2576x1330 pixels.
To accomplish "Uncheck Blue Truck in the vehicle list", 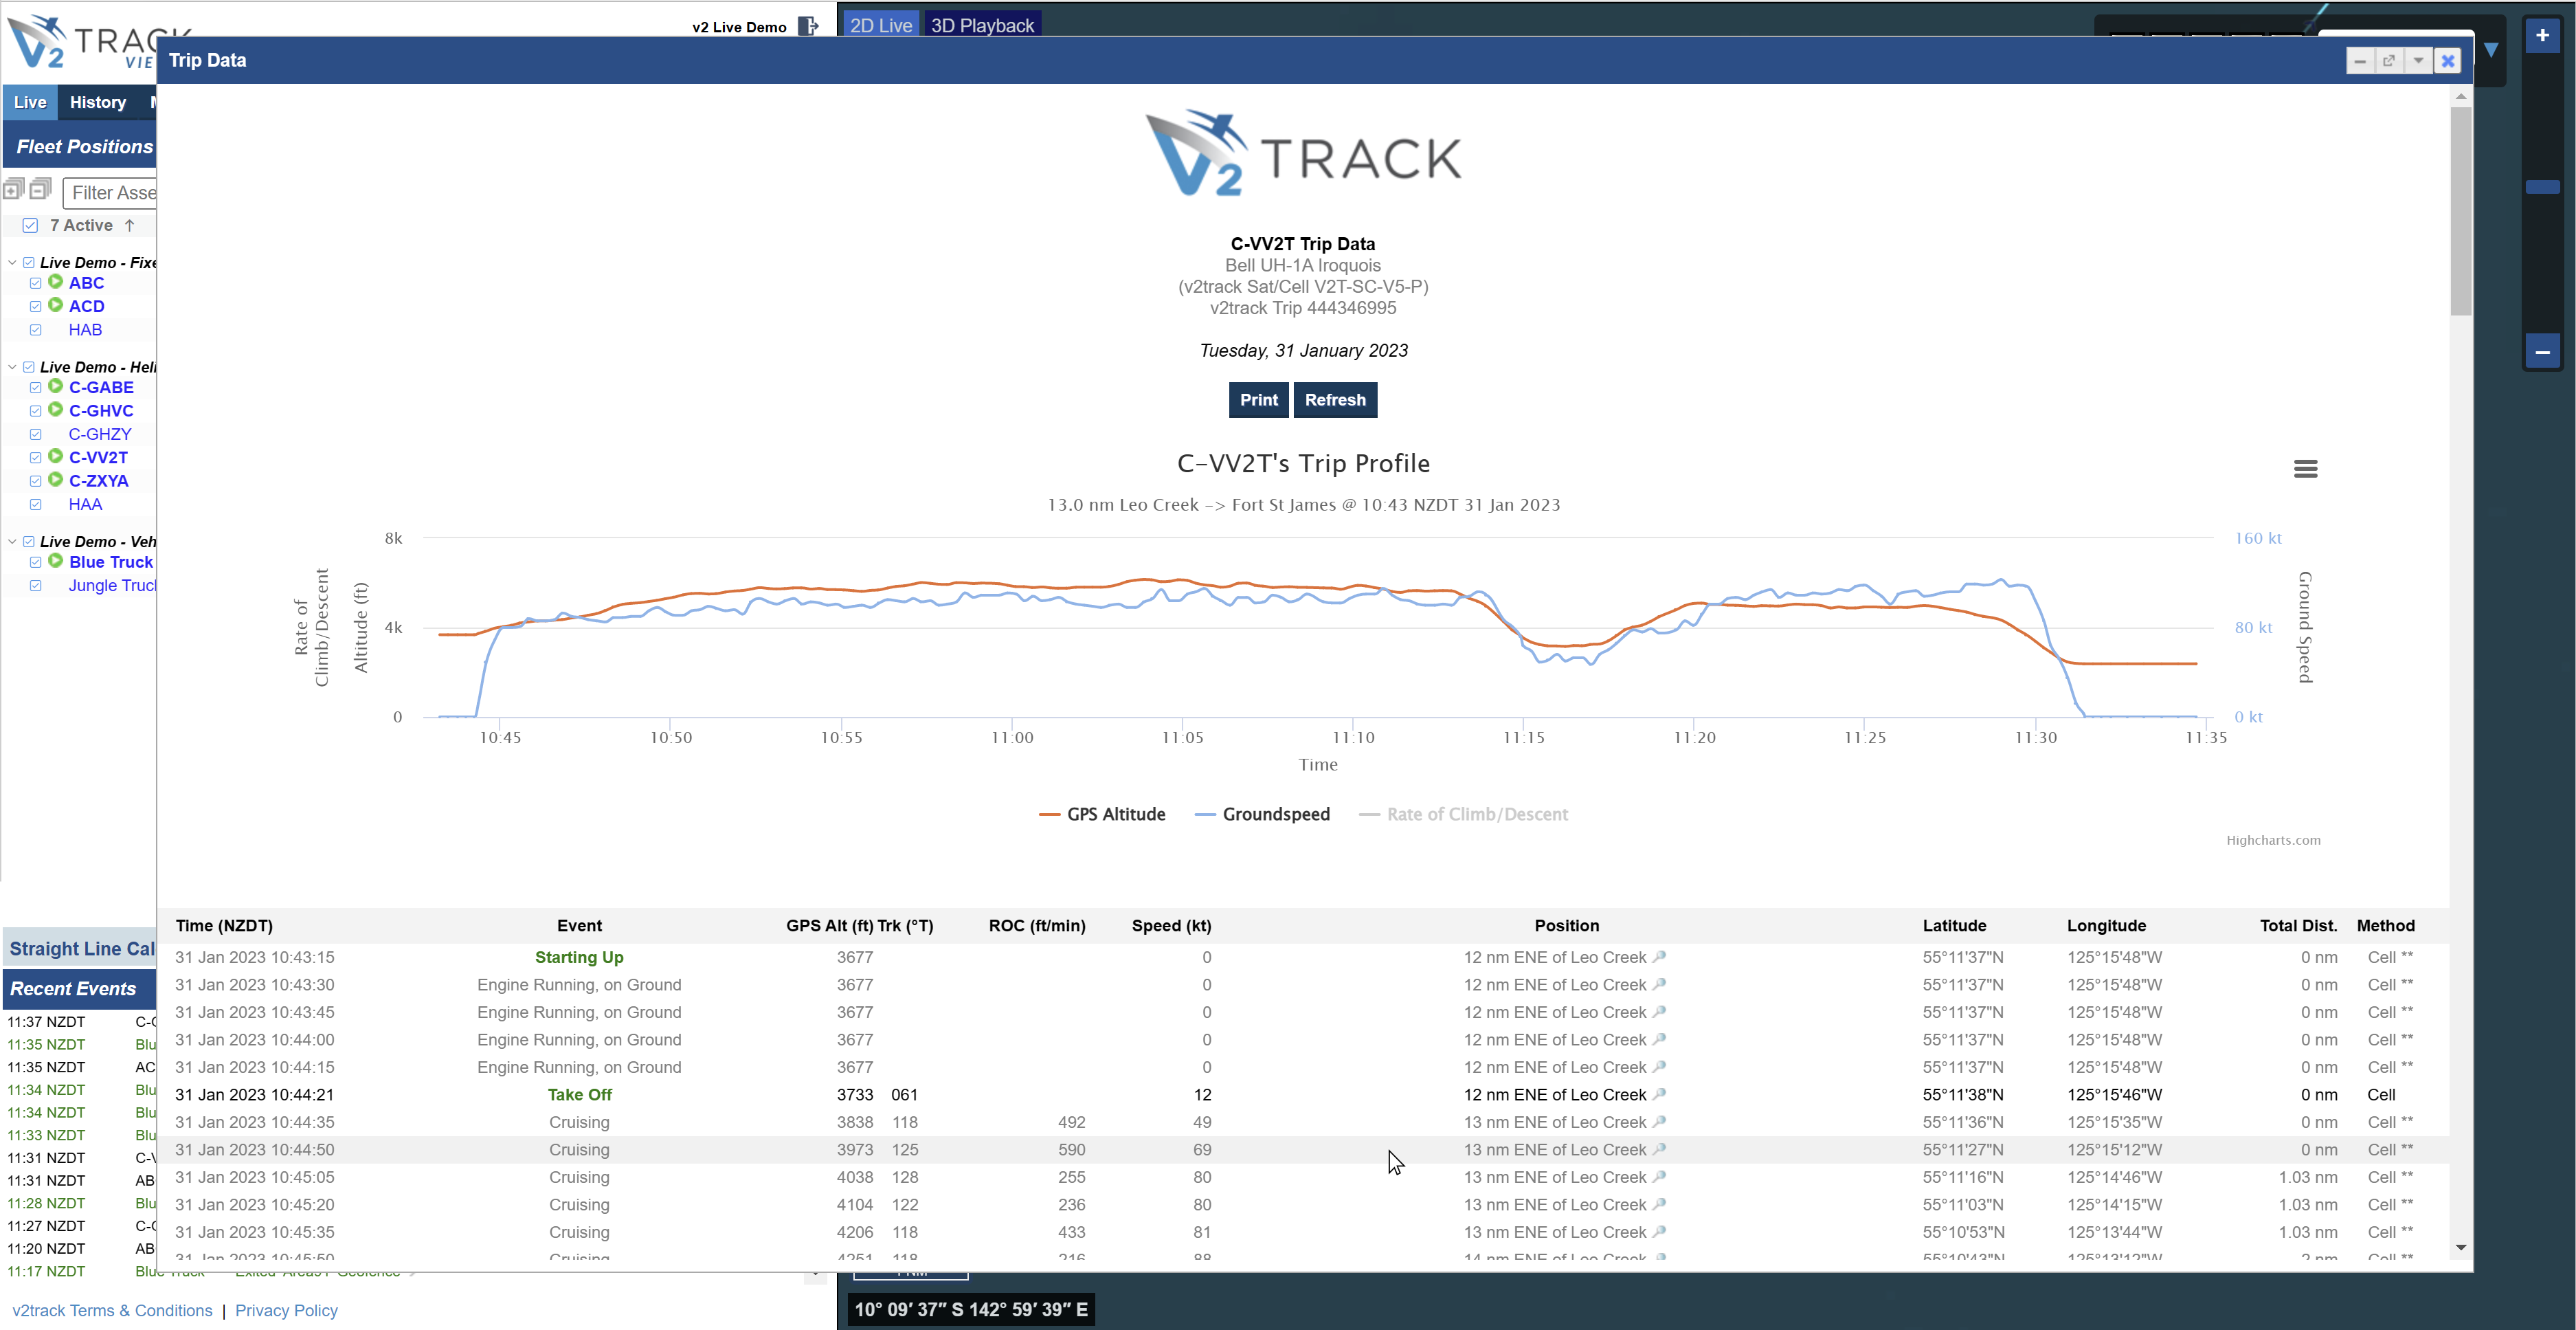I will tap(36, 562).
